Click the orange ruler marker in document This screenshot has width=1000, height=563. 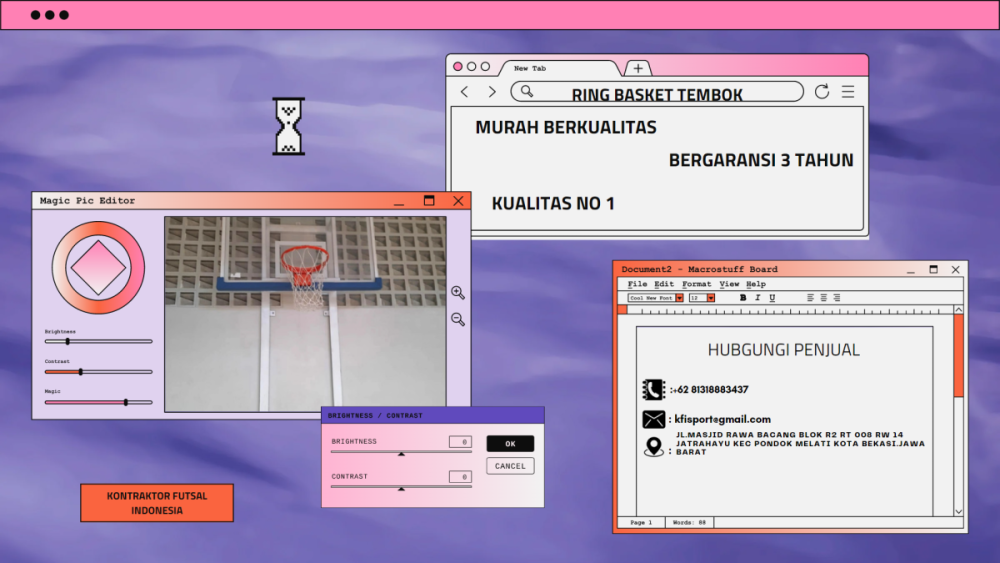click(622, 310)
